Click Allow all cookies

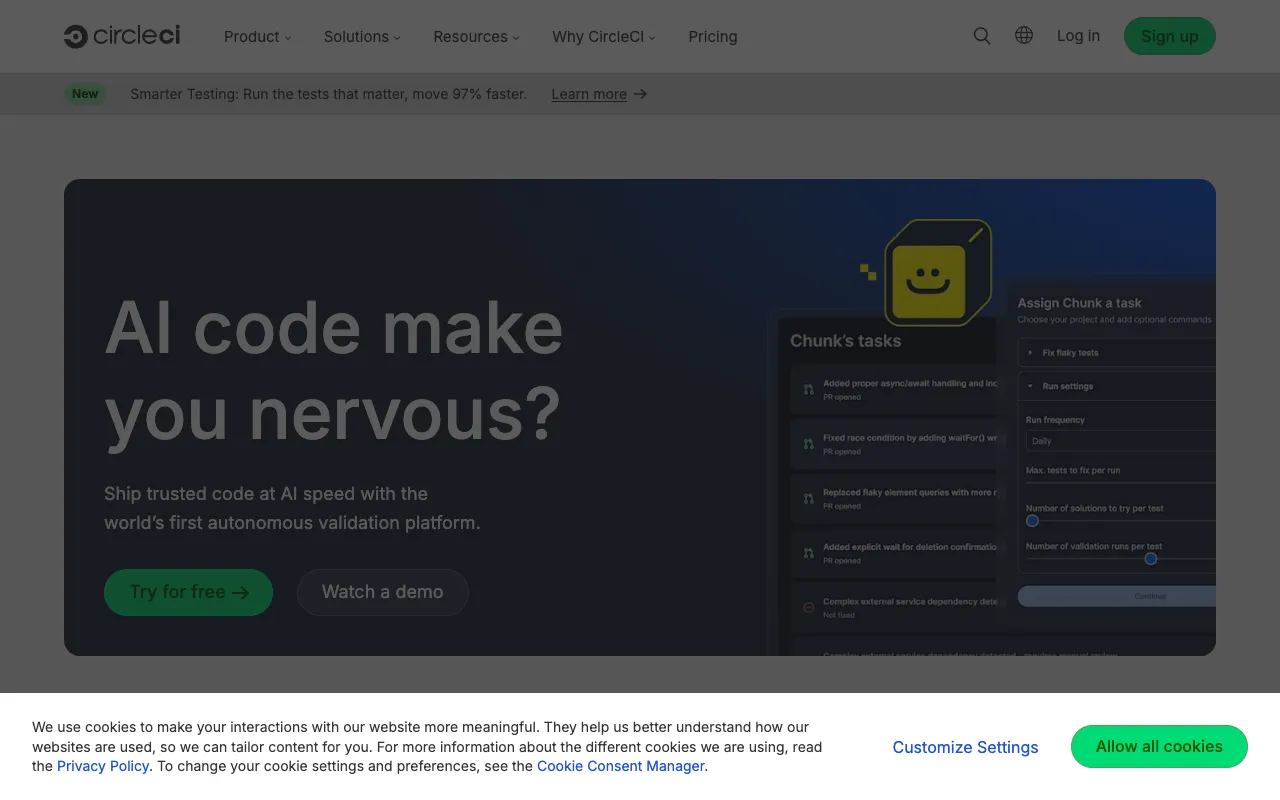click(1159, 746)
